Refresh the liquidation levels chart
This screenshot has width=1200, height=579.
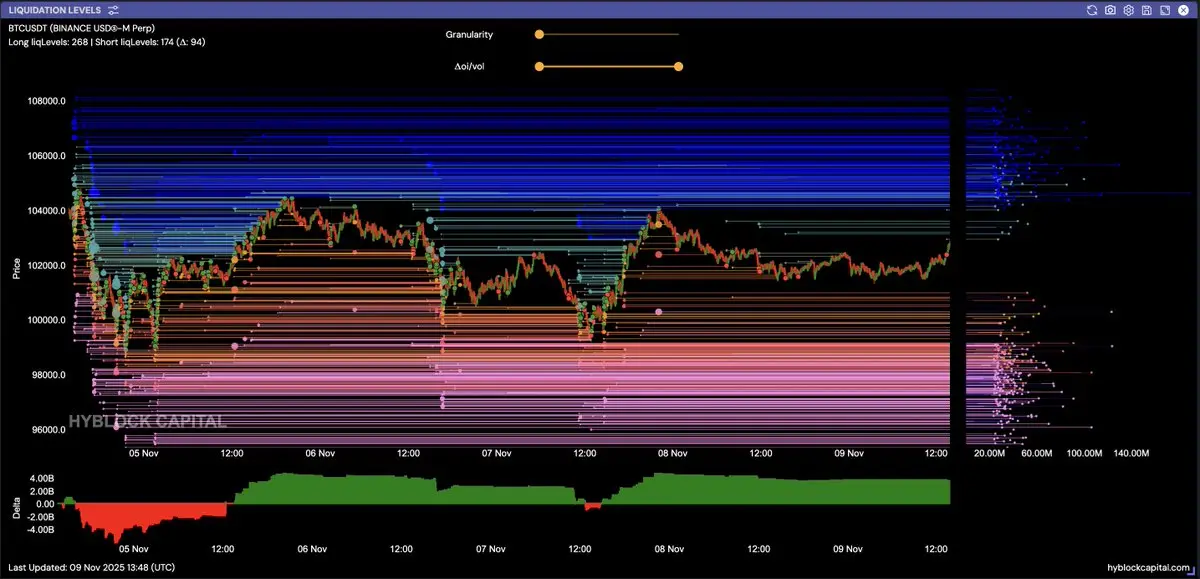click(1092, 10)
